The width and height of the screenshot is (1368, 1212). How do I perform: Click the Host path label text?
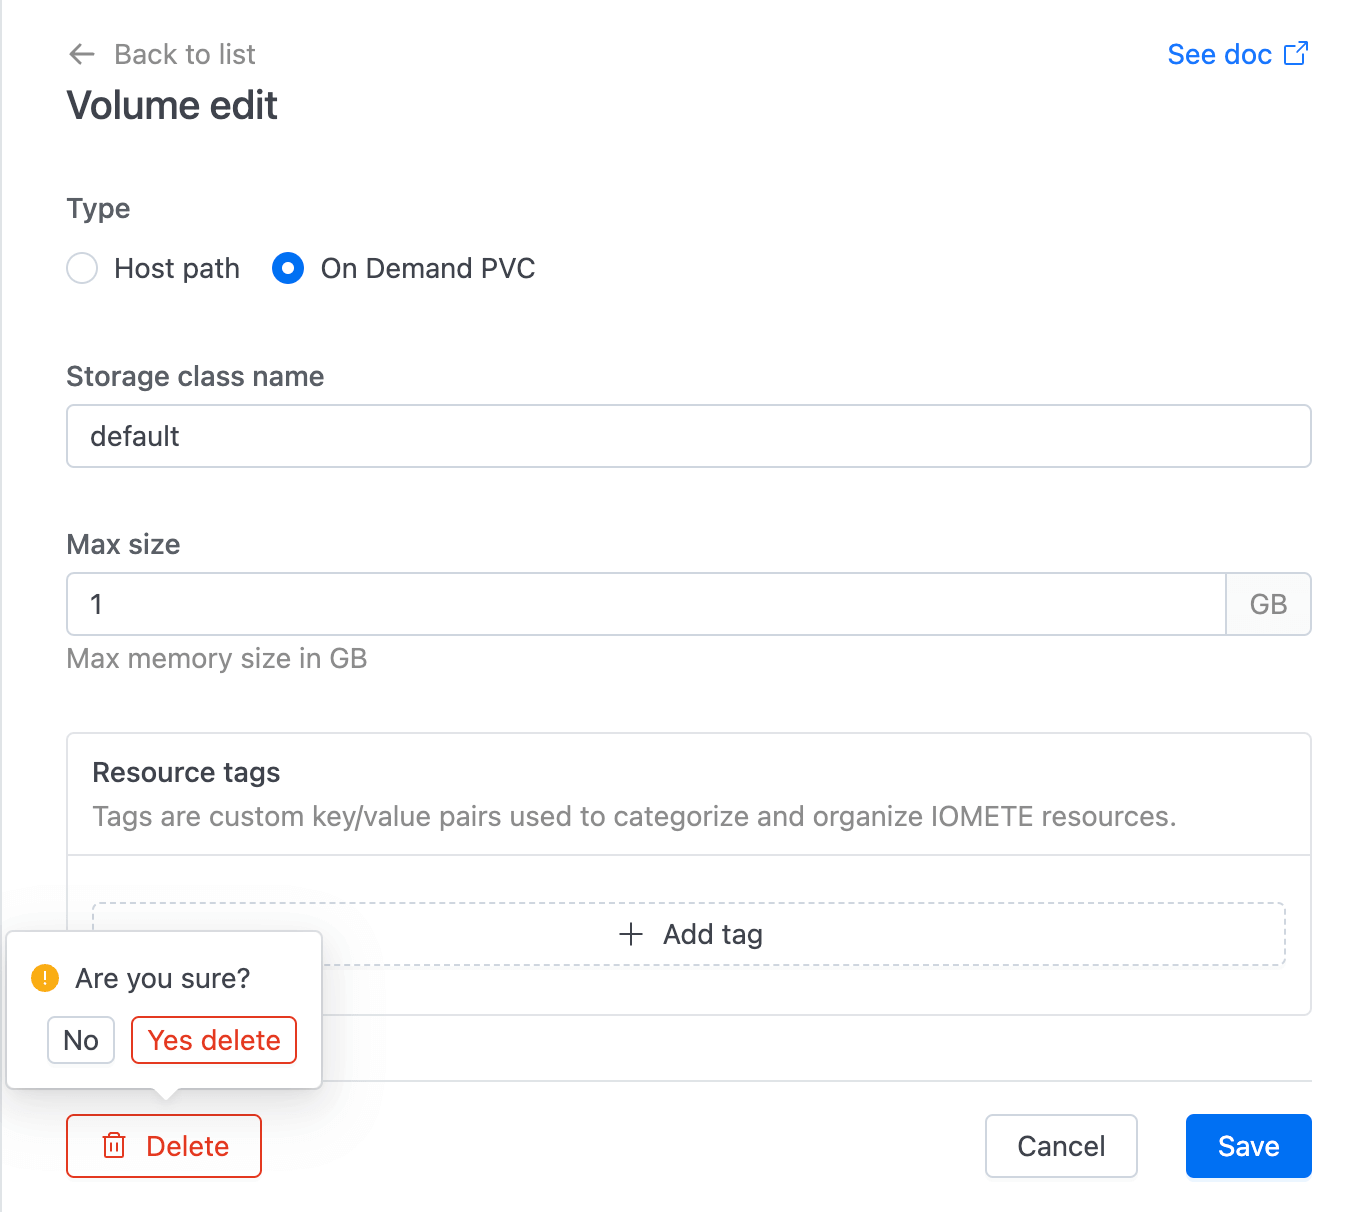pos(177,268)
